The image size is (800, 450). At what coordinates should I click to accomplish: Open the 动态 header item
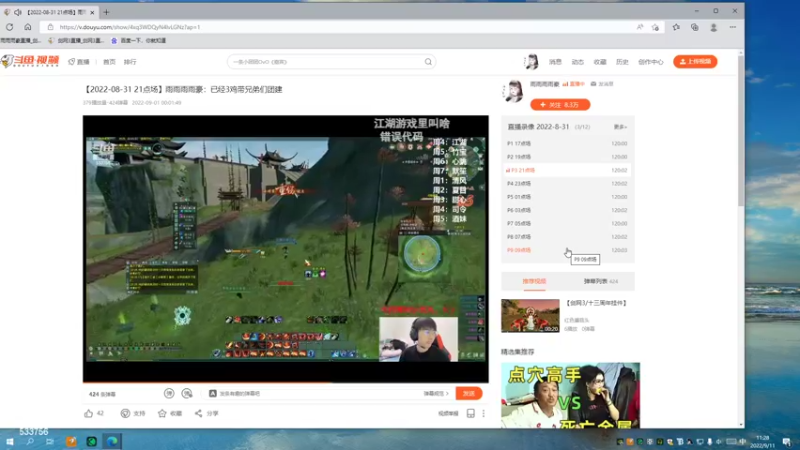[578, 62]
